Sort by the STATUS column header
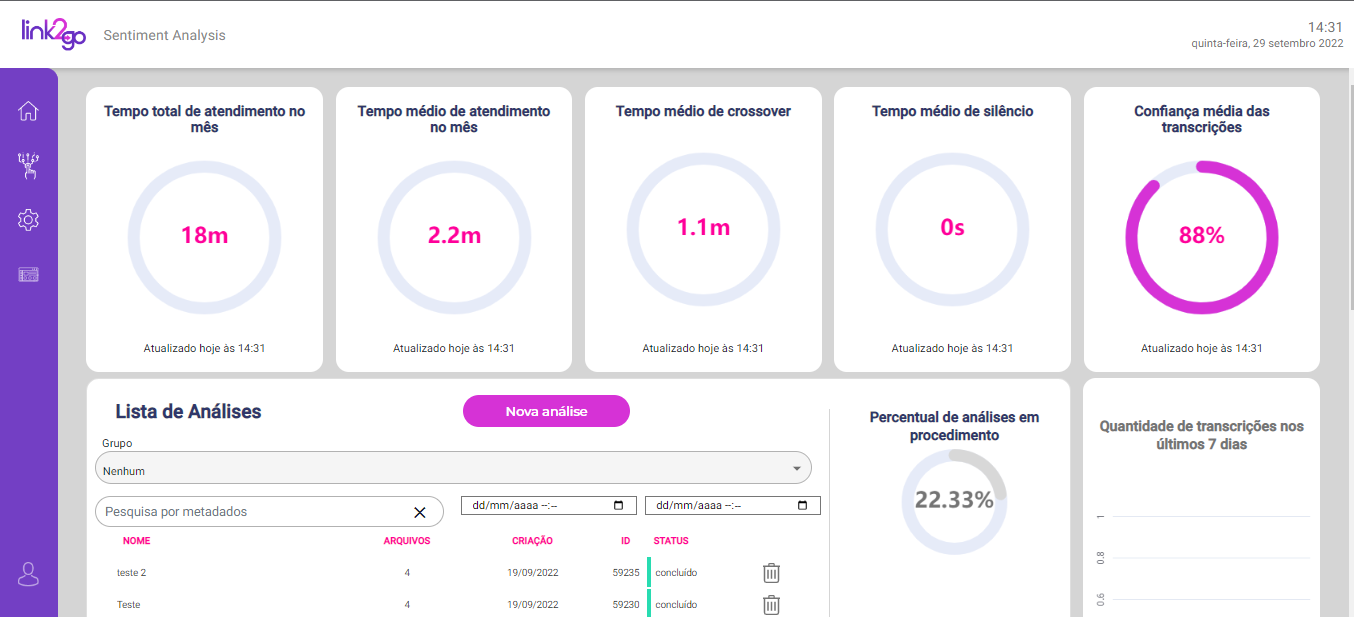Screen dimensions: 1354x617 671,540
